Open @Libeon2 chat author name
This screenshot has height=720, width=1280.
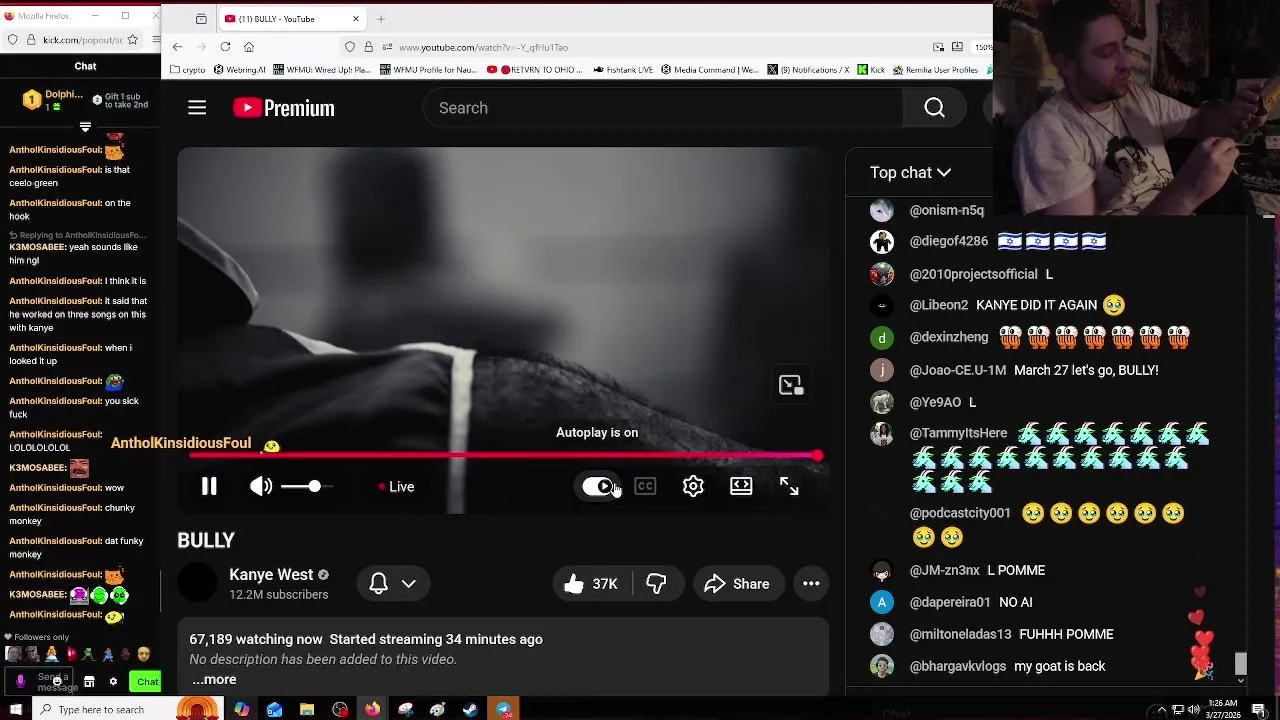point(938,305)
